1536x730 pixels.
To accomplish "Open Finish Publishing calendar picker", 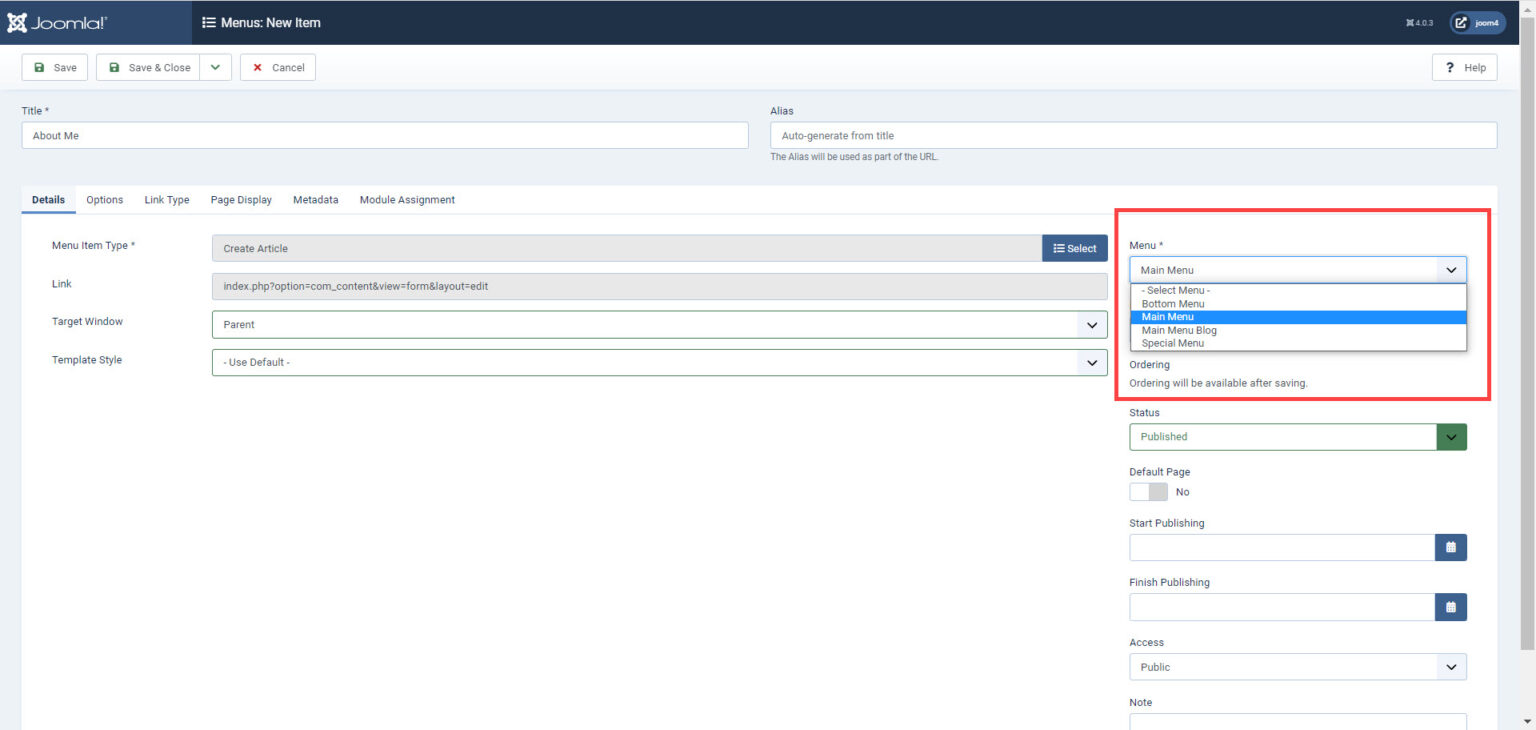I will pyautogui.click(x=1450, y=607).
